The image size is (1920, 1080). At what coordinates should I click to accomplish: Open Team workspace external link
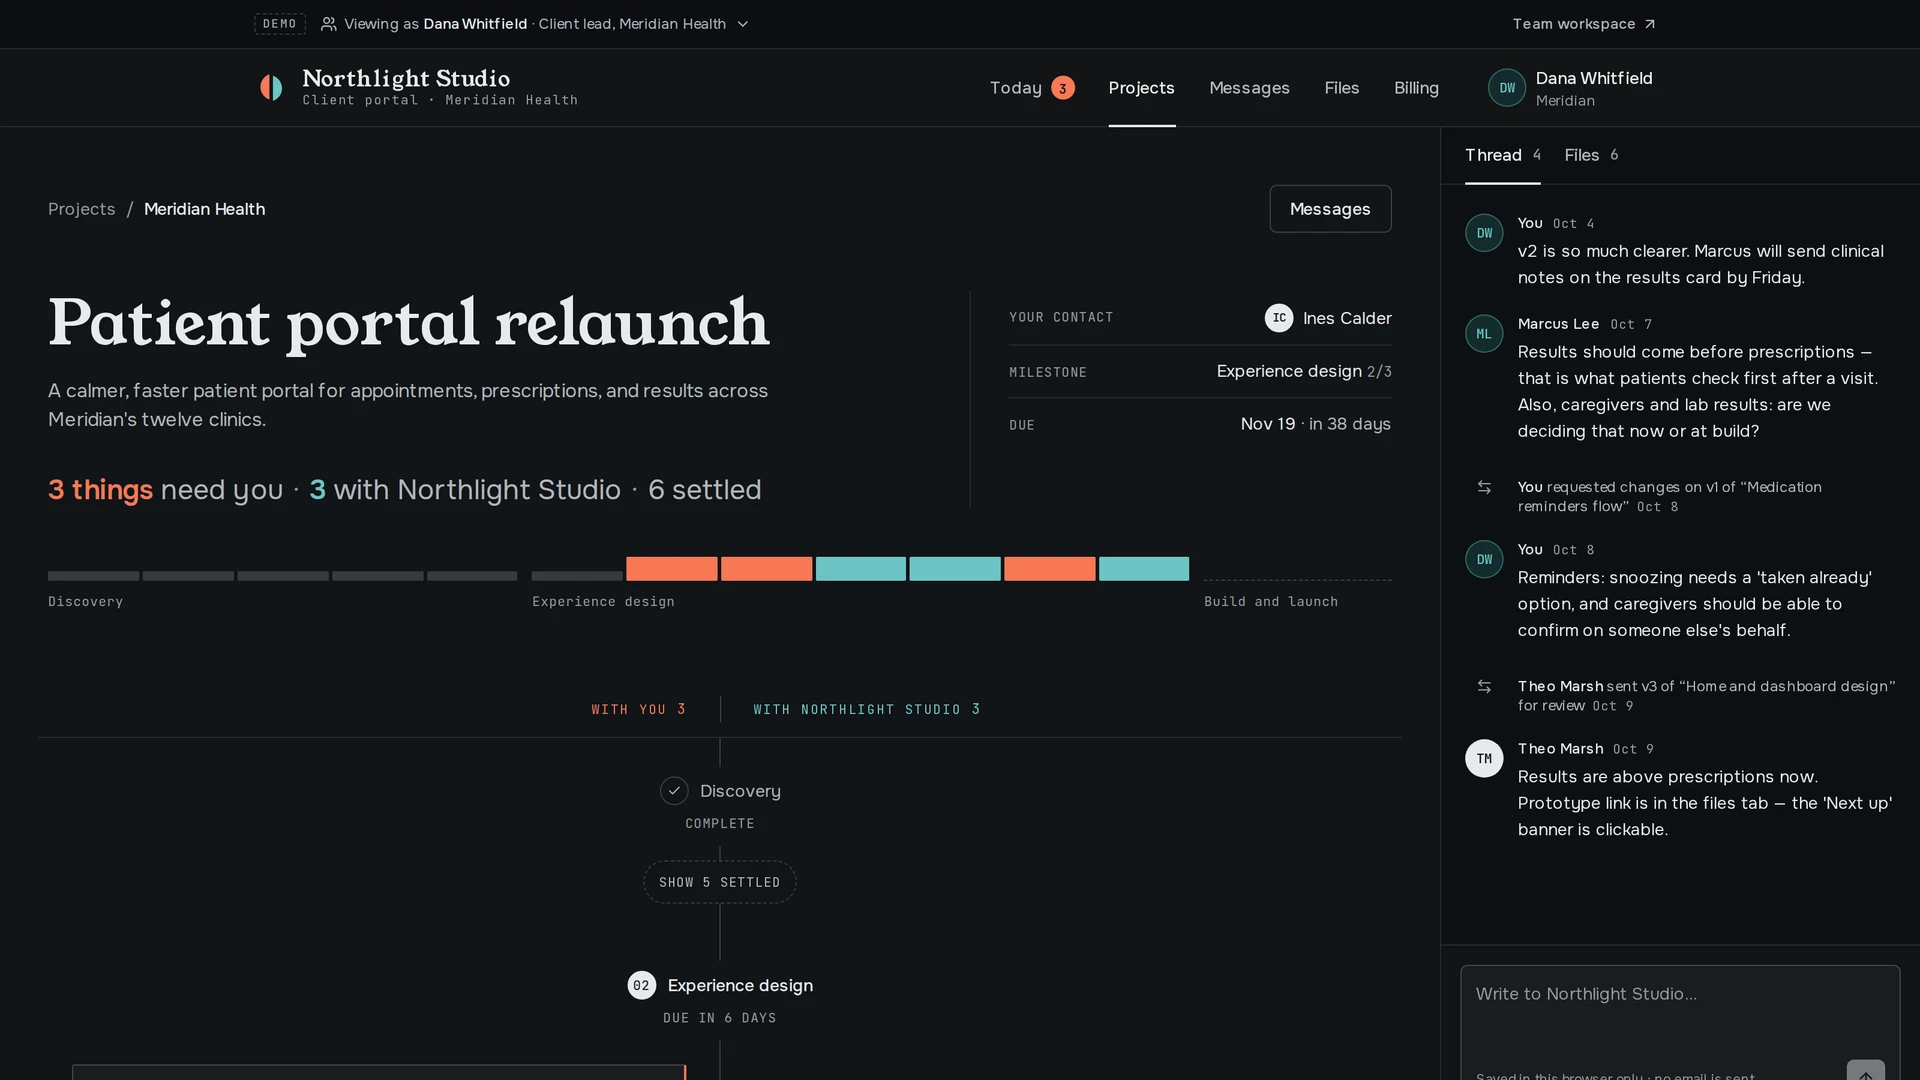point(1583,24)
